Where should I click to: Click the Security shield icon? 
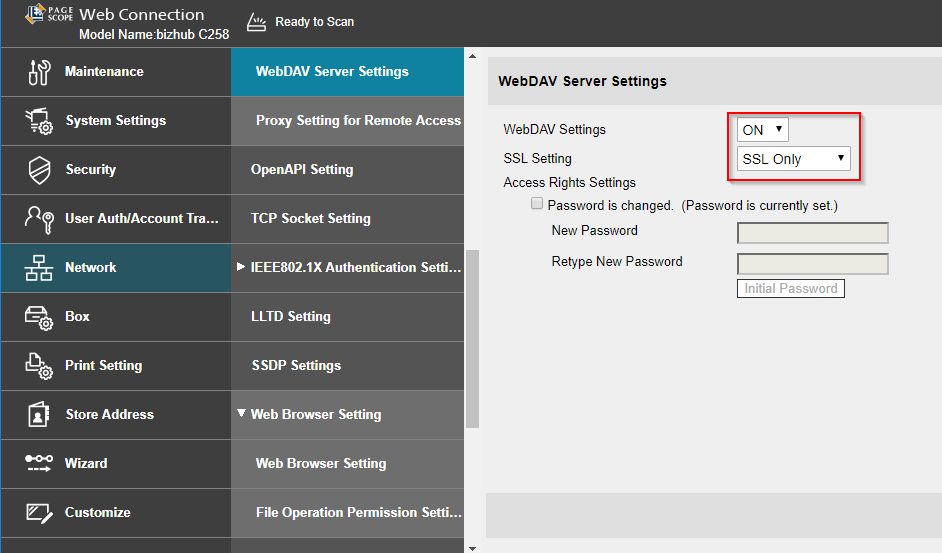(39, 170)
